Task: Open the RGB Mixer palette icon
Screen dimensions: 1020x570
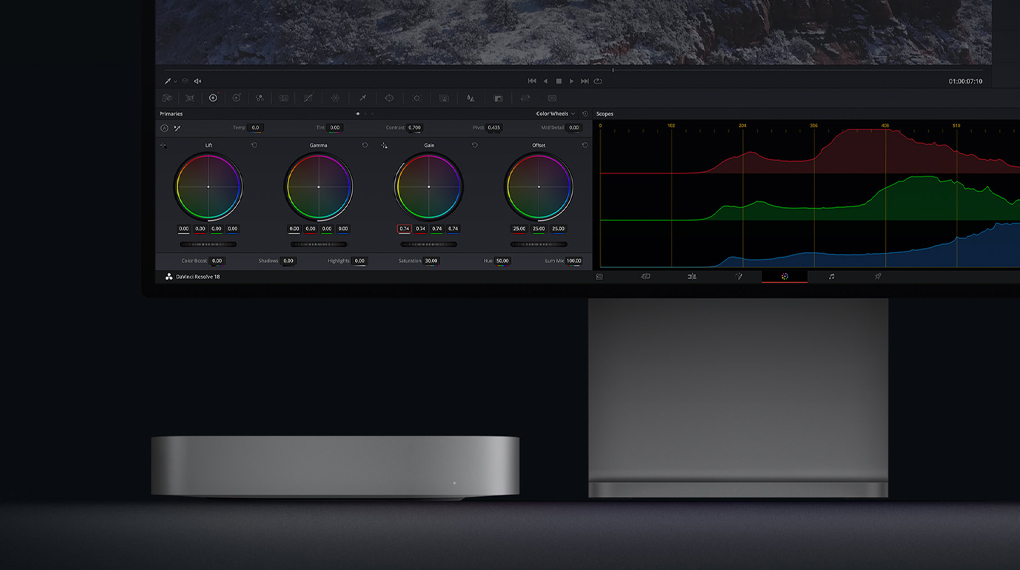Action: (259, 98)
